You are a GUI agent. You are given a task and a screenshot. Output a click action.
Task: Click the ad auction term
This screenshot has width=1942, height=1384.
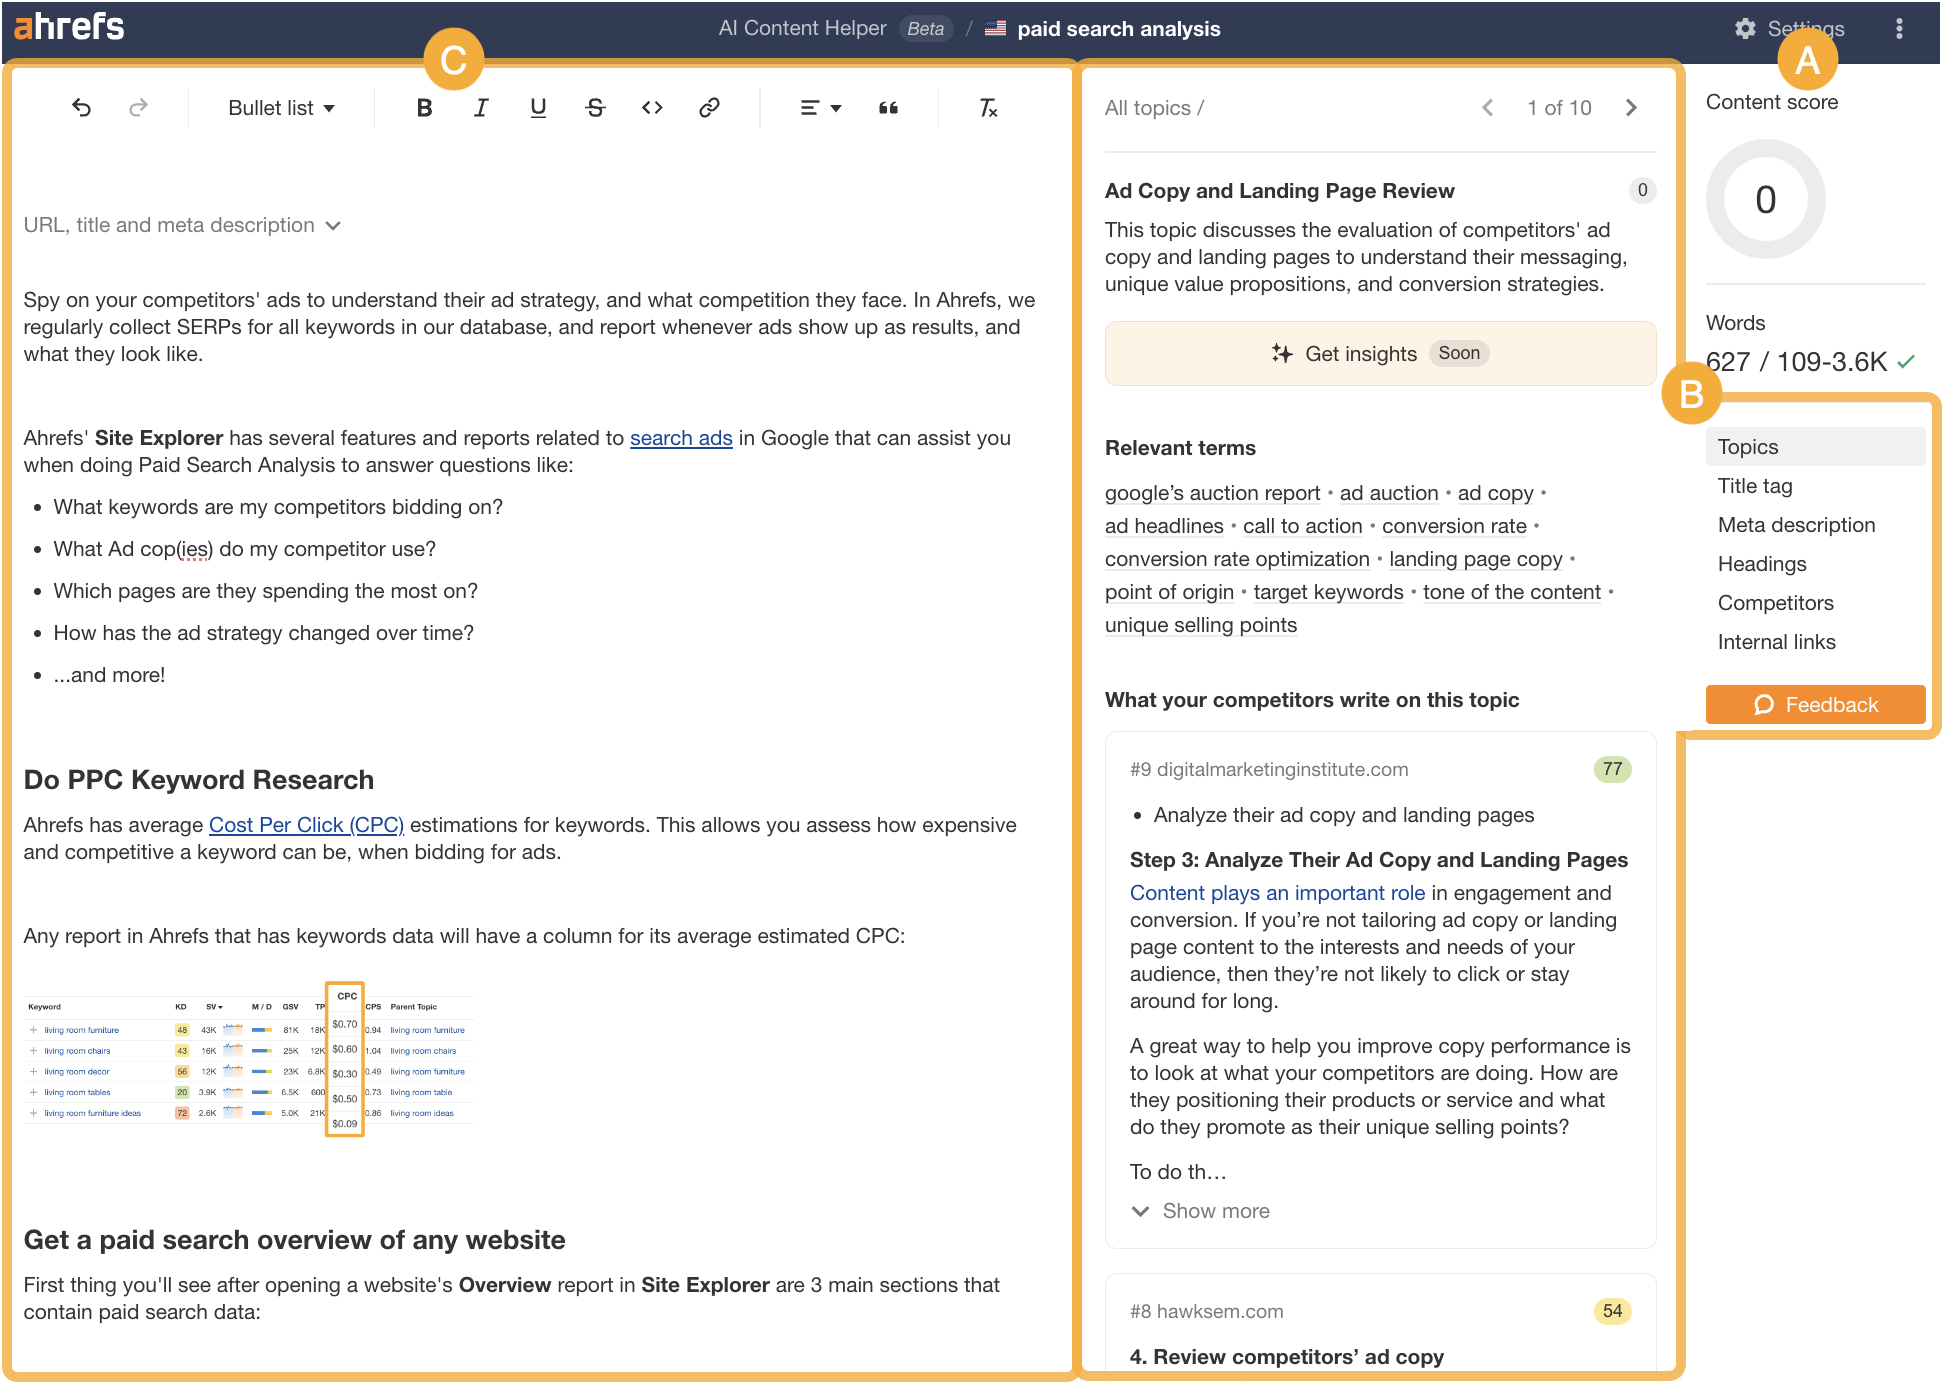click(1388, 493)
